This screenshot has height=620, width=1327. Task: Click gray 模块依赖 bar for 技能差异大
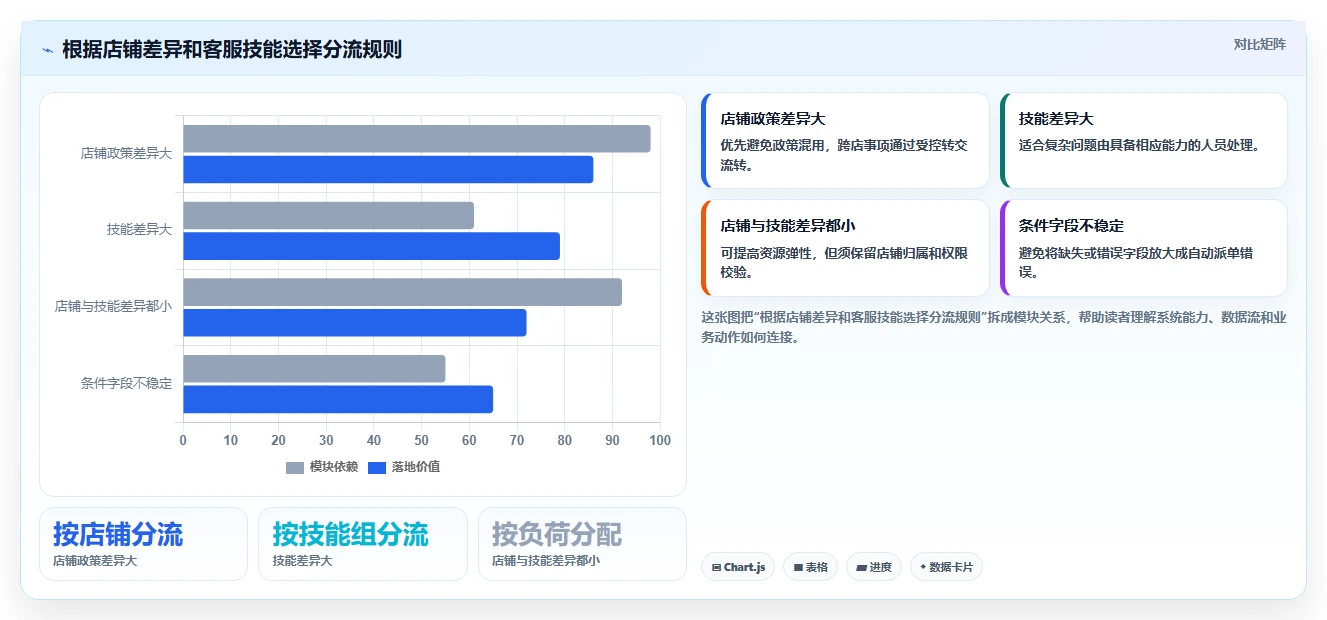(328, 215)
